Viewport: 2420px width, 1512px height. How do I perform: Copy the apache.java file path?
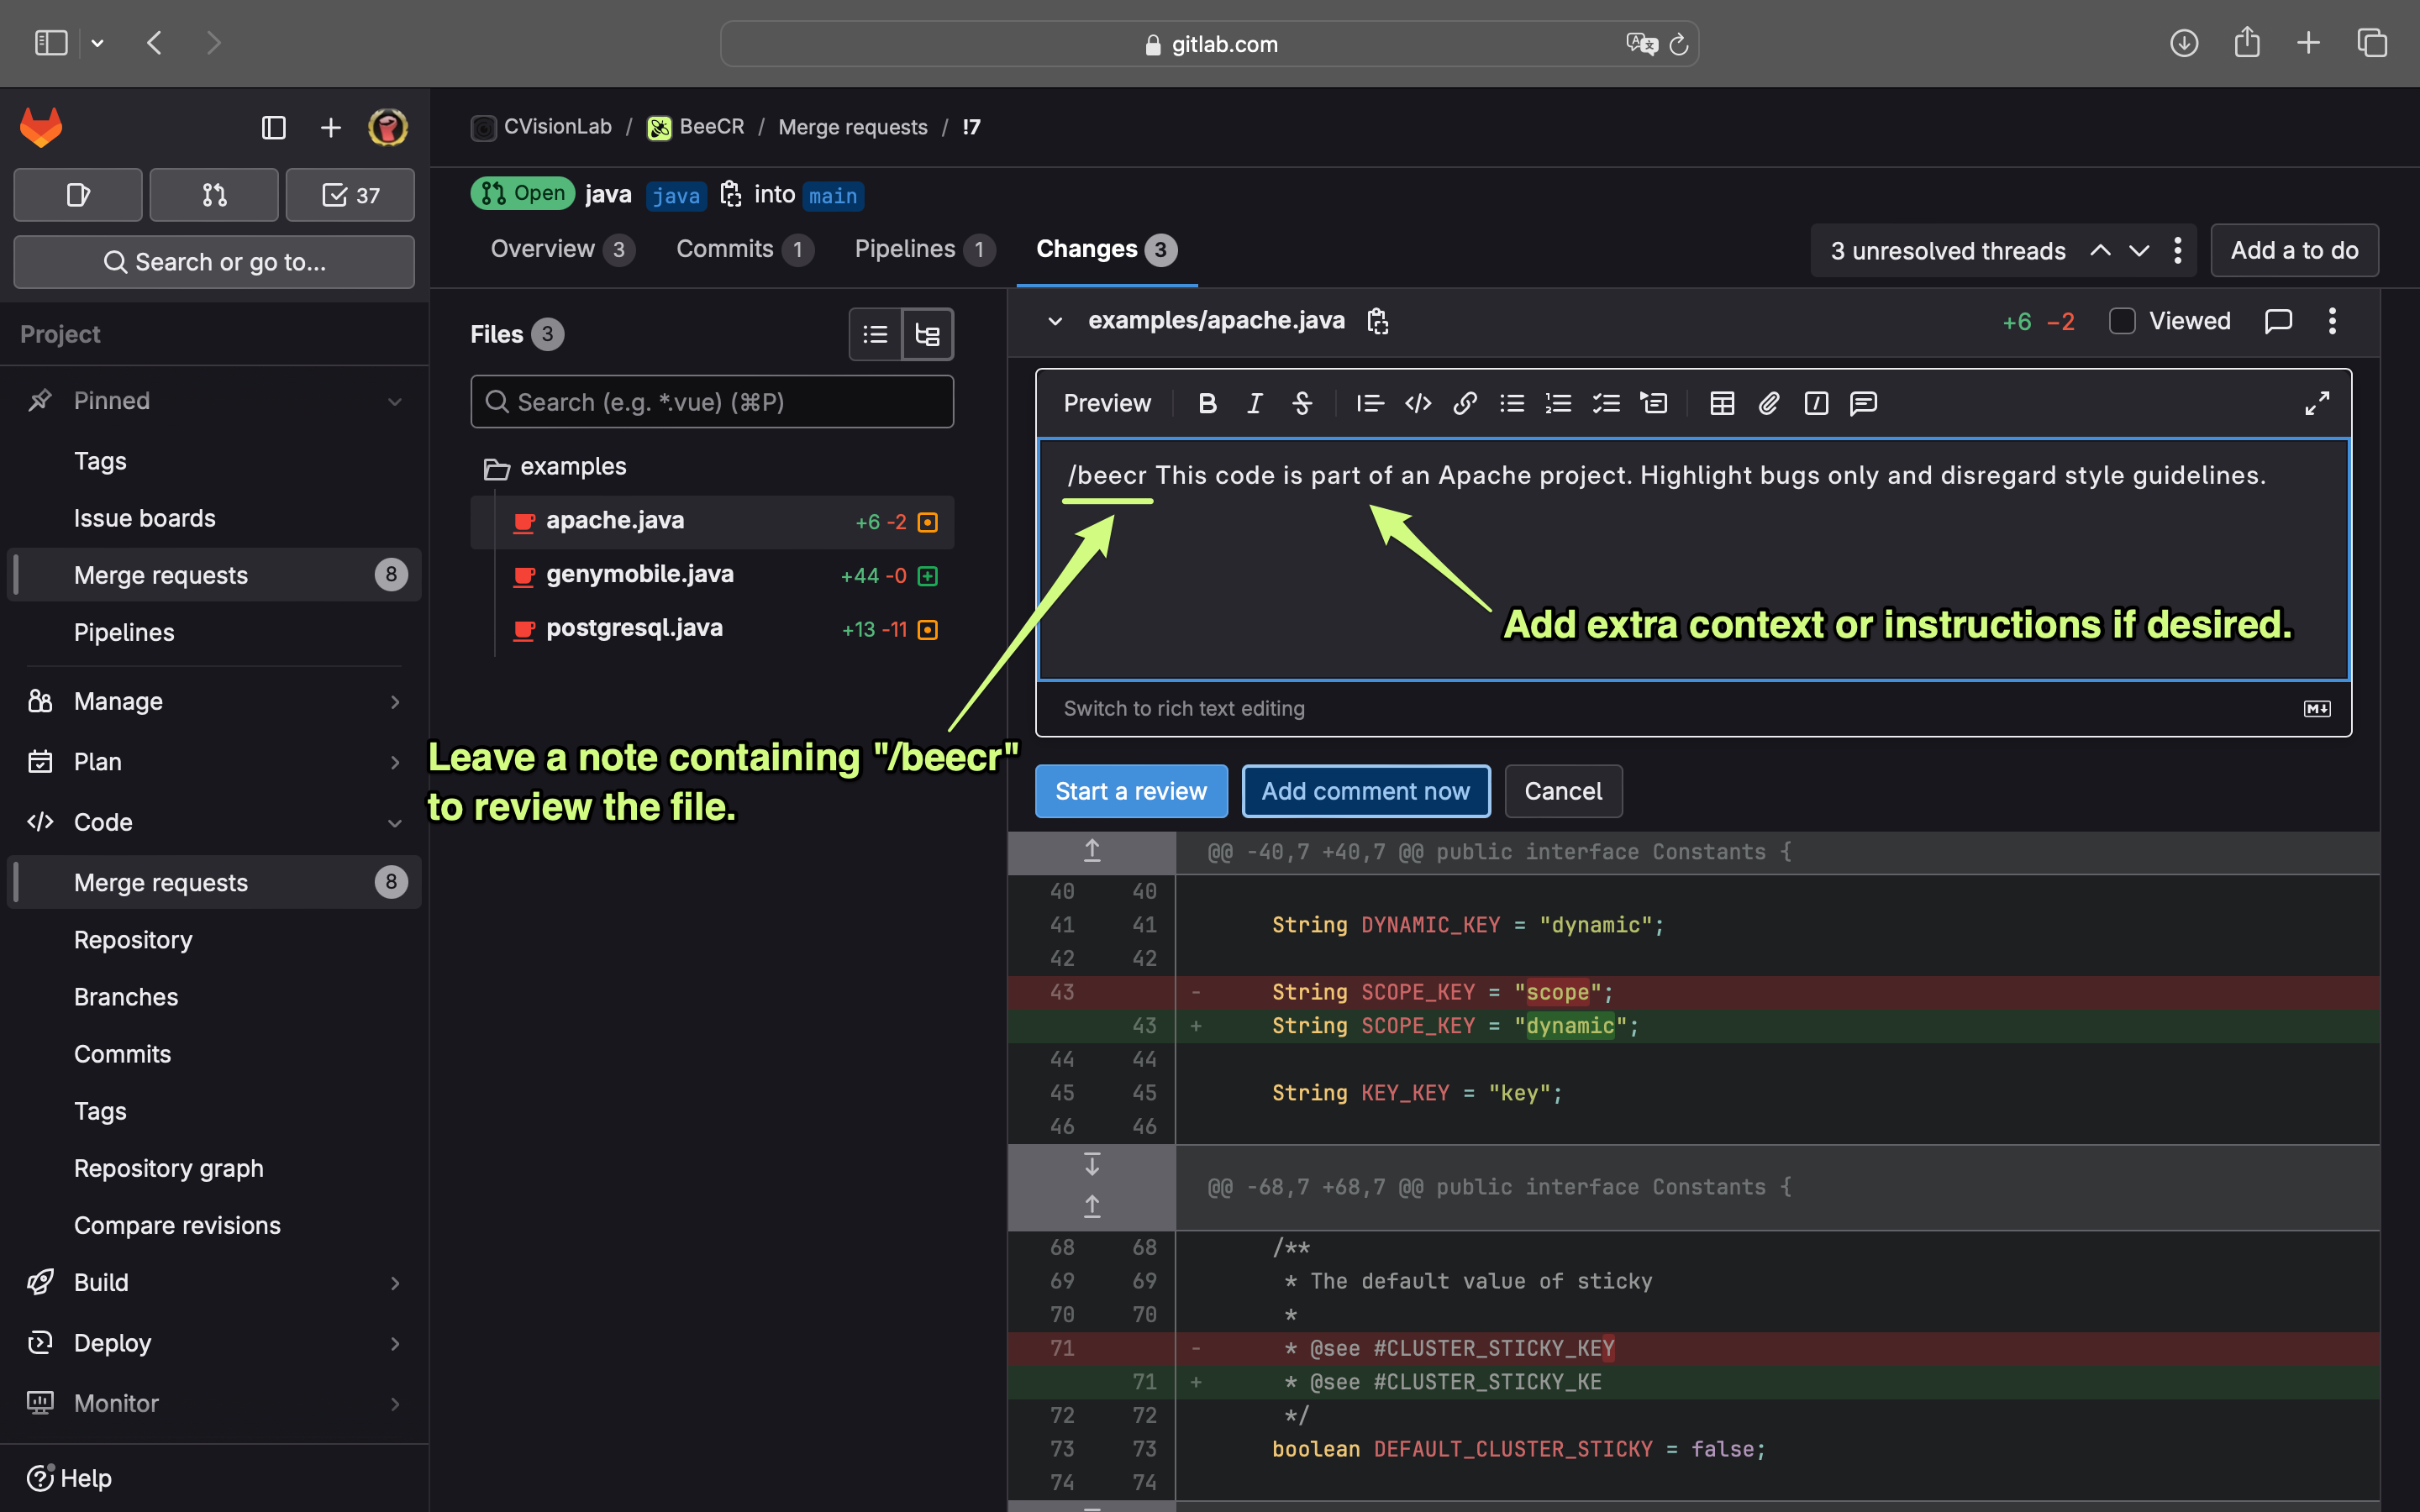(x=1377, y=321)
